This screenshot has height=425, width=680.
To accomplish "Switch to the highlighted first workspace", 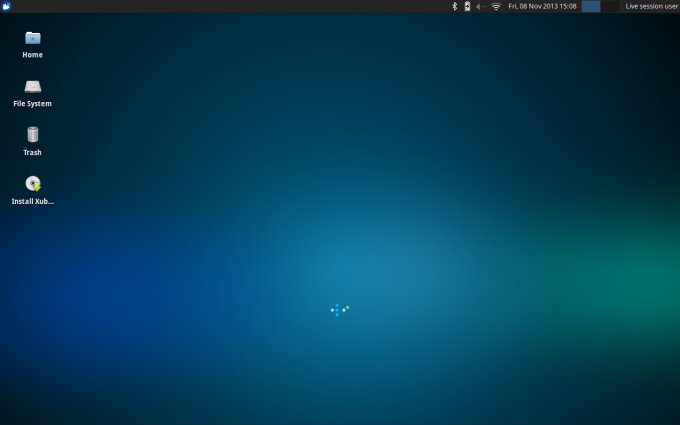I will click(x=591, y=6).
